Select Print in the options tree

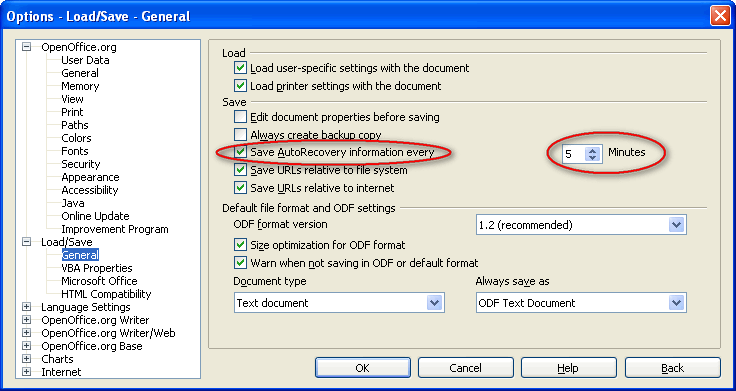pyautogui.click(x=72, y=112)
